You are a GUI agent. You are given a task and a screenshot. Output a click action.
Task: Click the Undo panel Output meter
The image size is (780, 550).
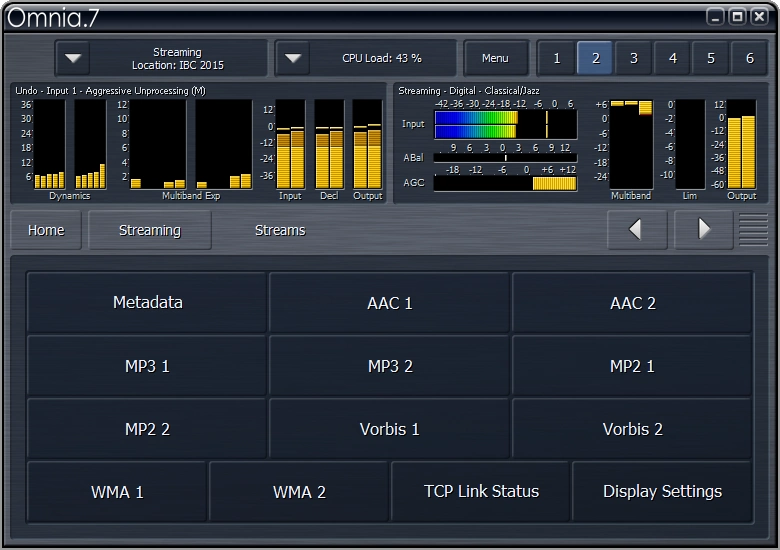point(368,144)
